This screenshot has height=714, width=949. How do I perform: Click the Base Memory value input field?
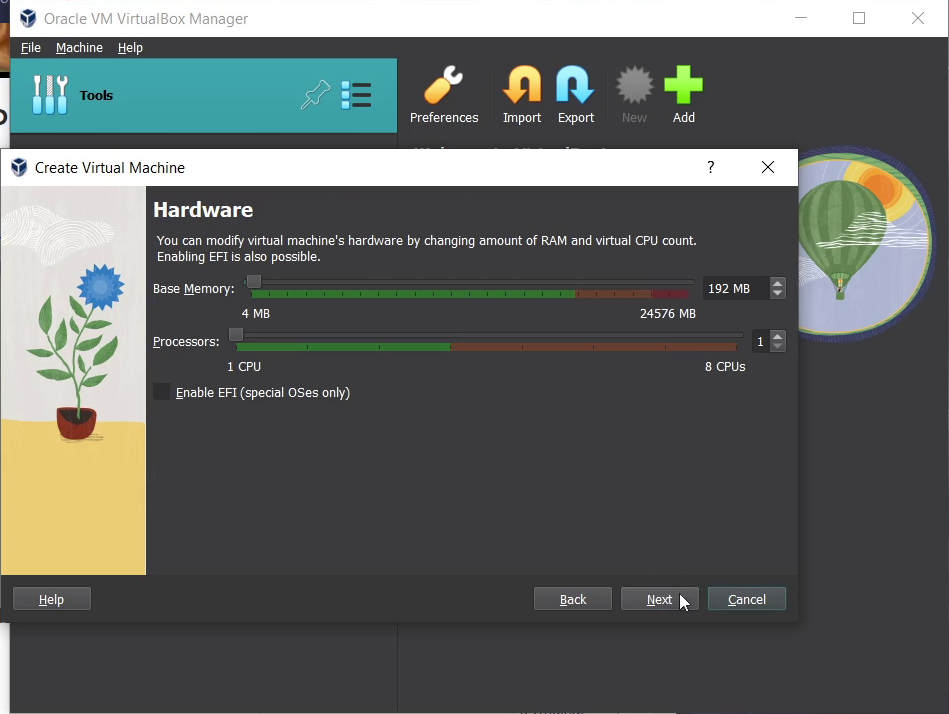734,288
